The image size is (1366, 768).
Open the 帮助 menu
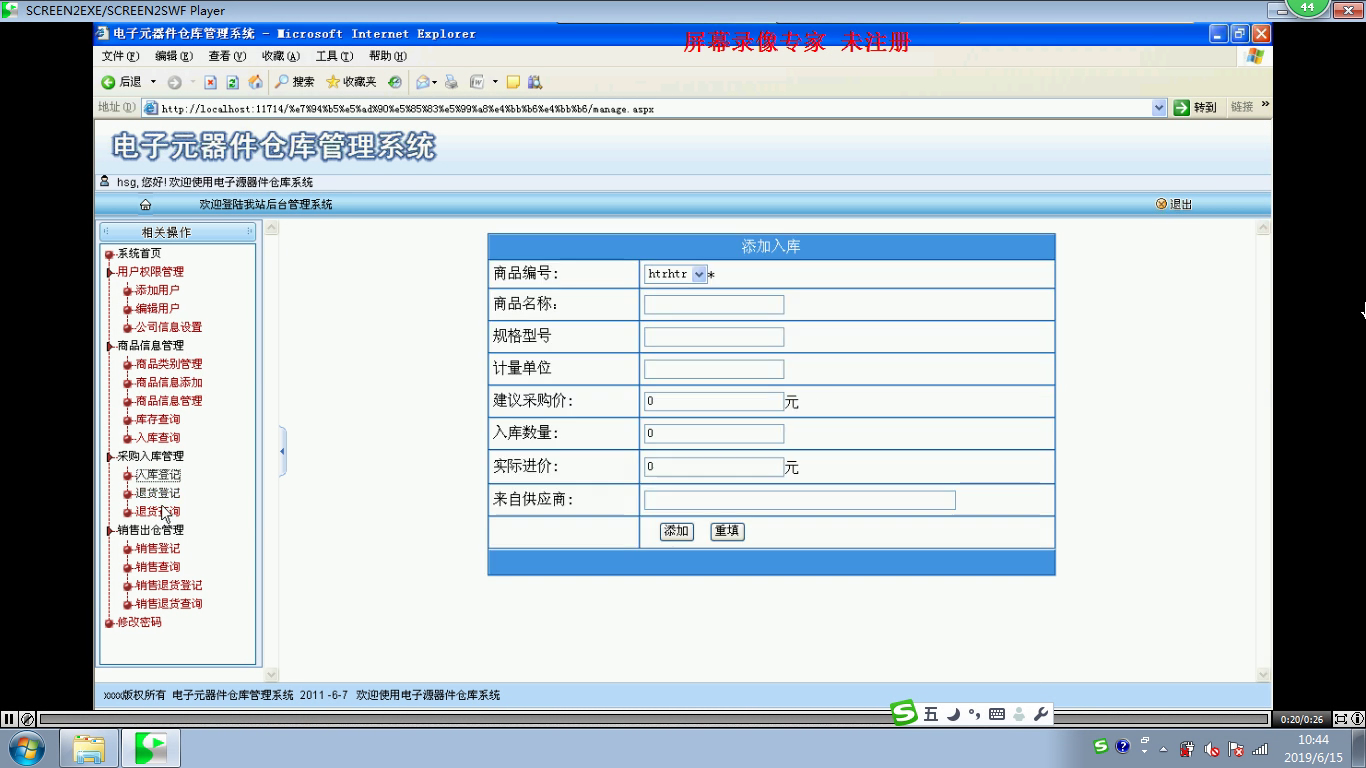(388, 56)
